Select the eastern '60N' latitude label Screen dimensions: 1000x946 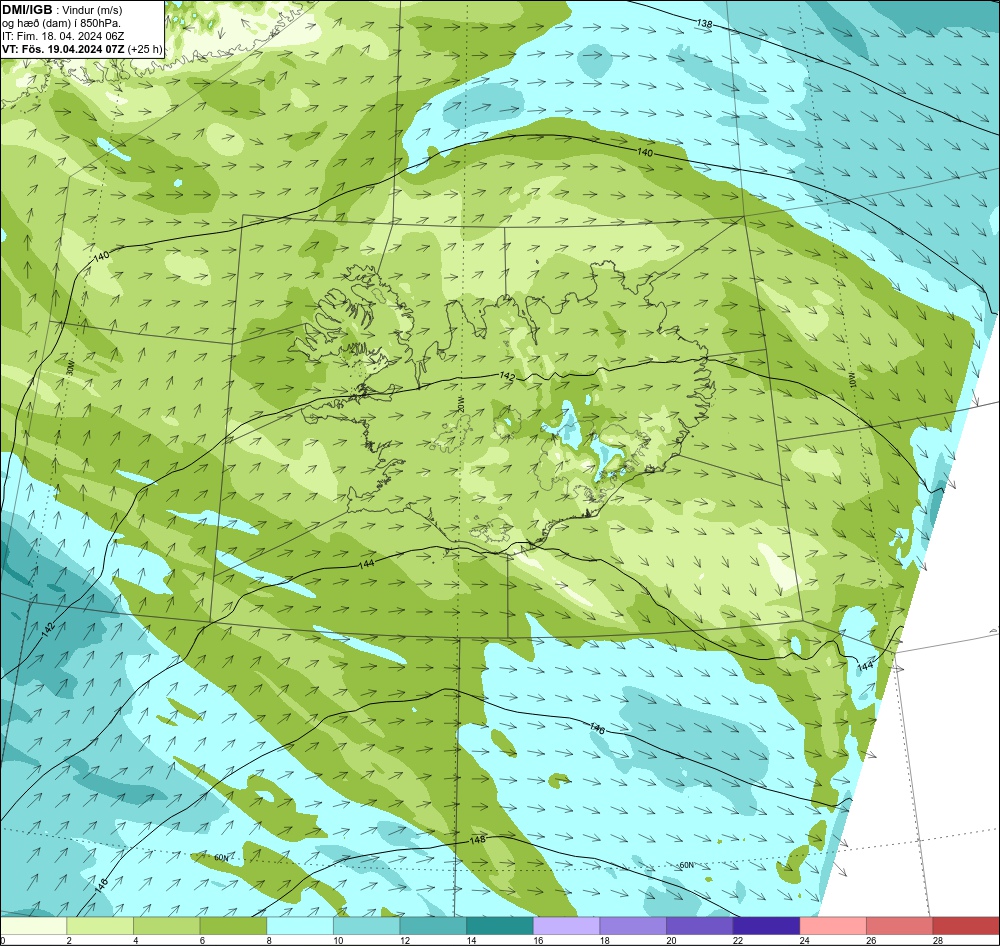coord(686,866)
